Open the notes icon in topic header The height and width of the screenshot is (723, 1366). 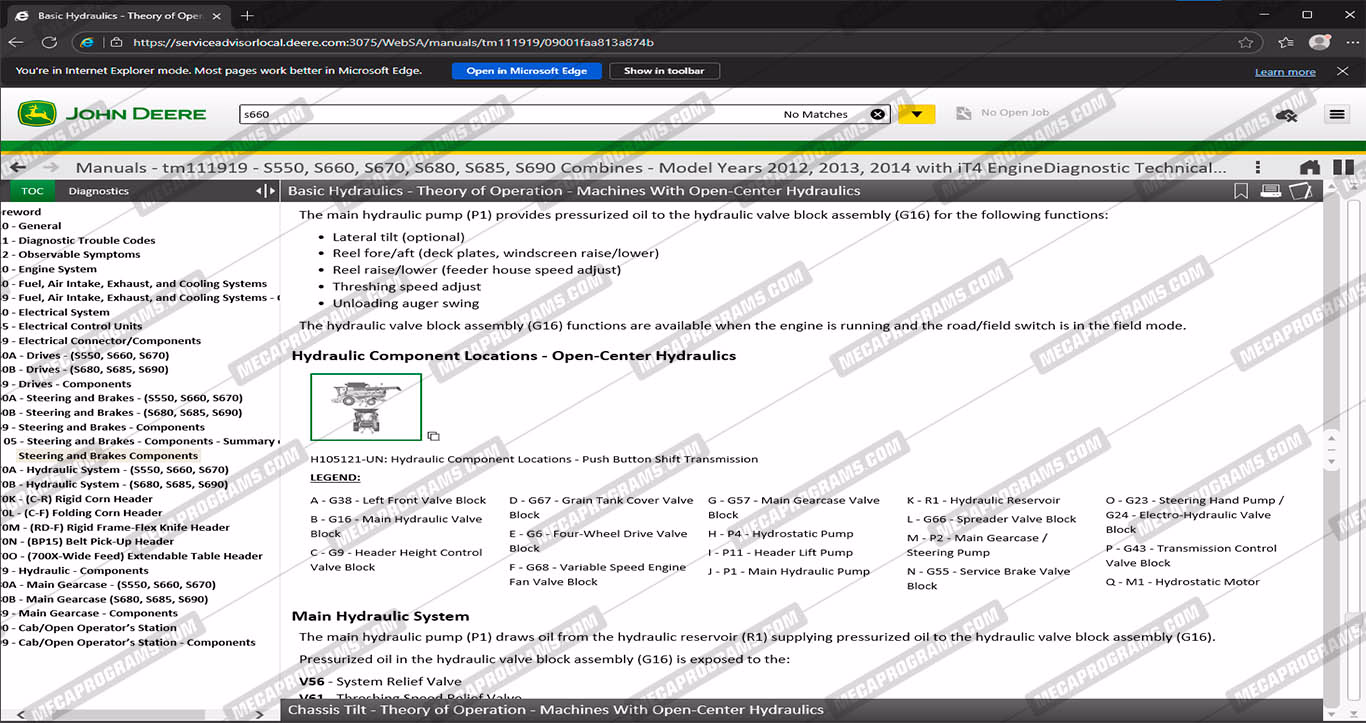[1300, 191]
